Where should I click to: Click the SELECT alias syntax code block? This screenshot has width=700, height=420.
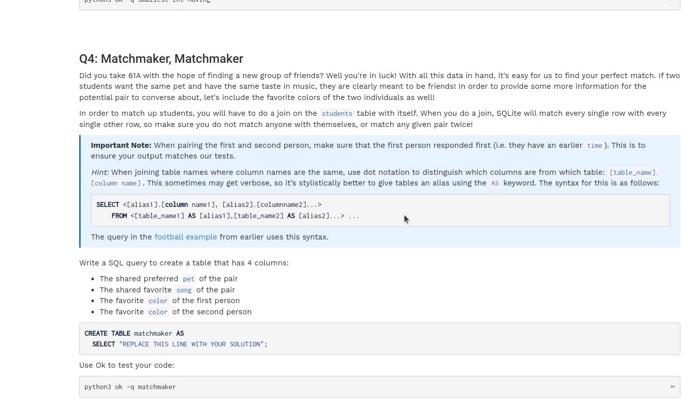(380, 210)
